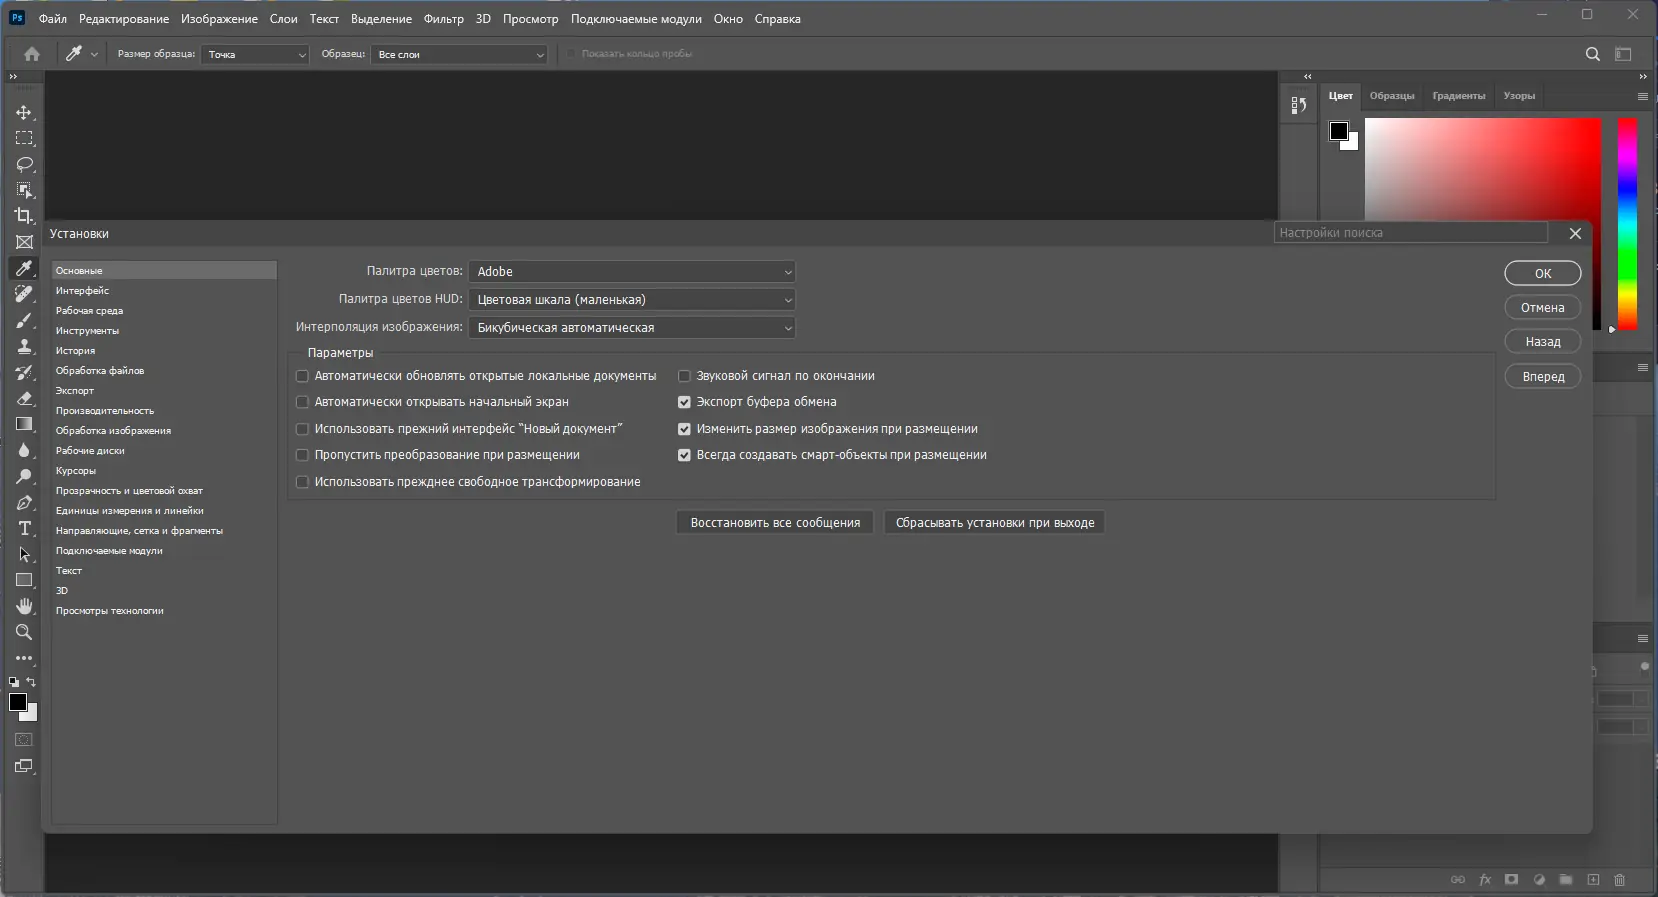
Task: Select the Dodge tool
Action: [x=24, y=476]
